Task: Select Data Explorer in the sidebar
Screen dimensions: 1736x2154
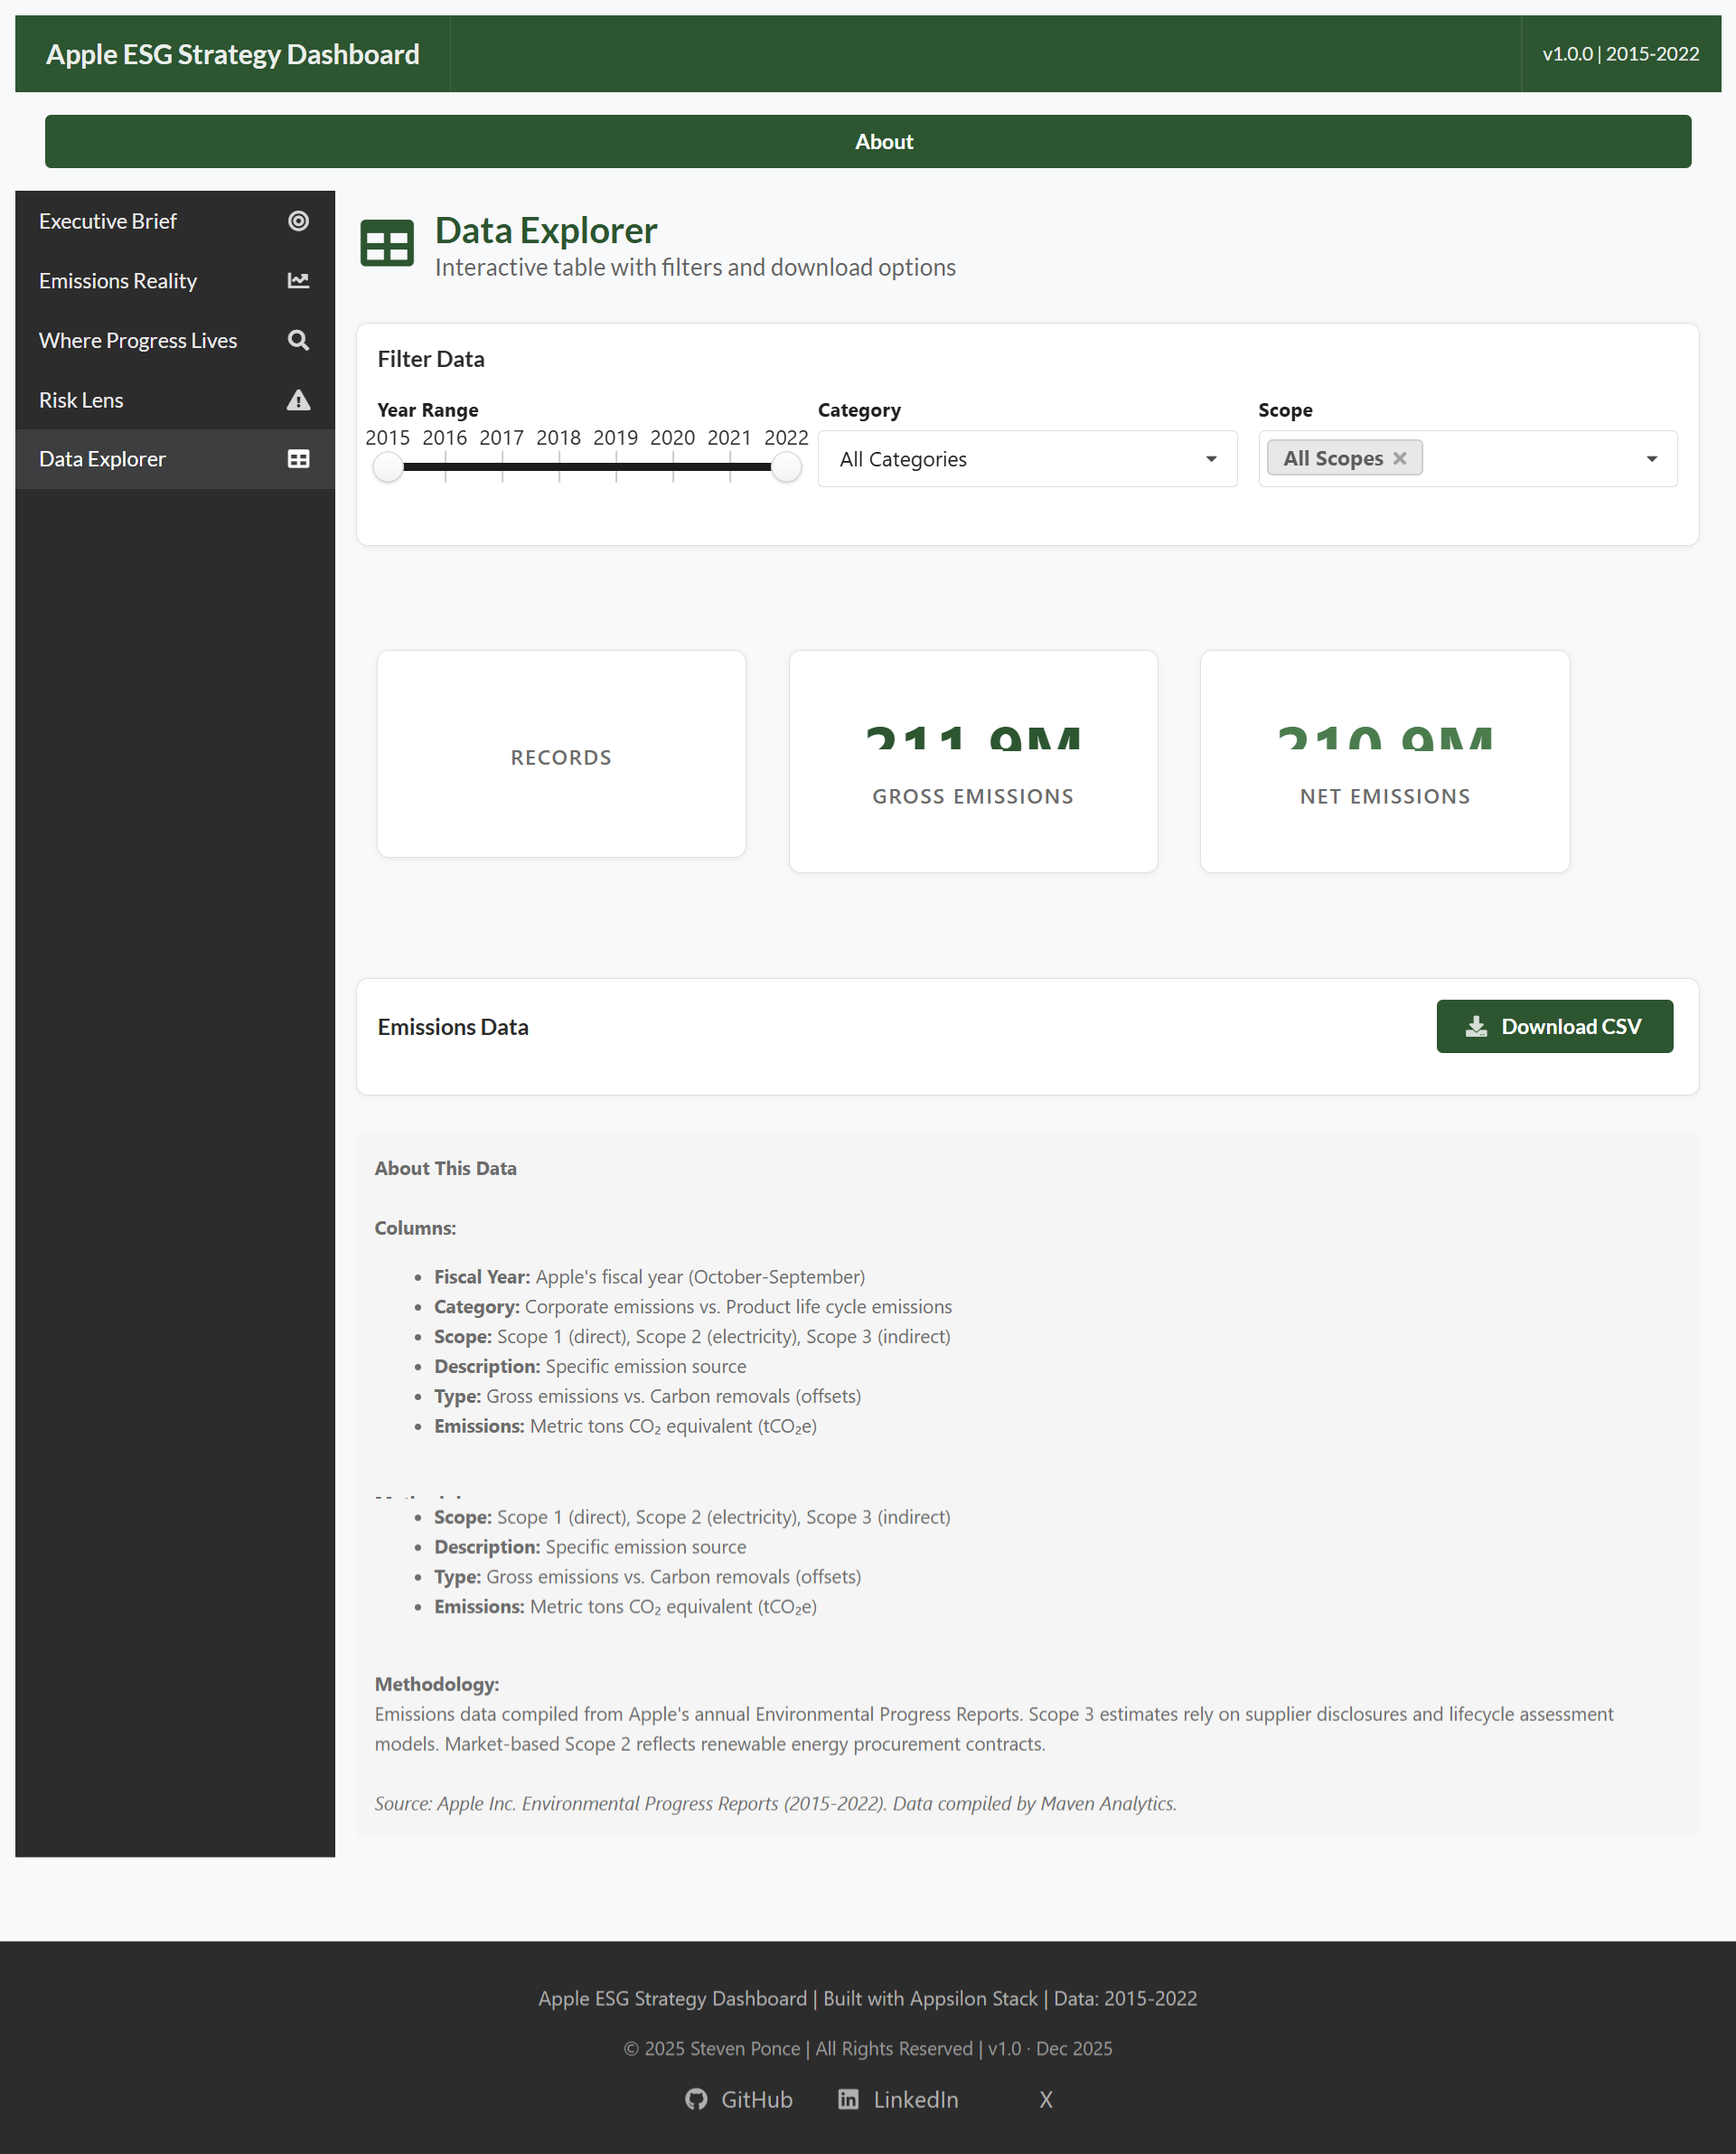Action: [175, 459]
